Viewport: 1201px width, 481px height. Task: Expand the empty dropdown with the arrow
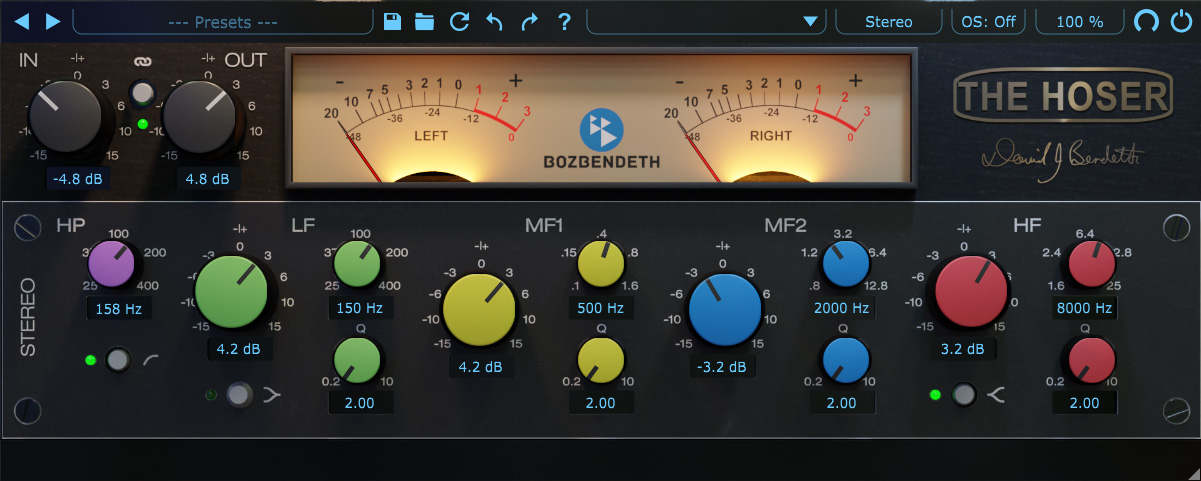tap(809, 21)
